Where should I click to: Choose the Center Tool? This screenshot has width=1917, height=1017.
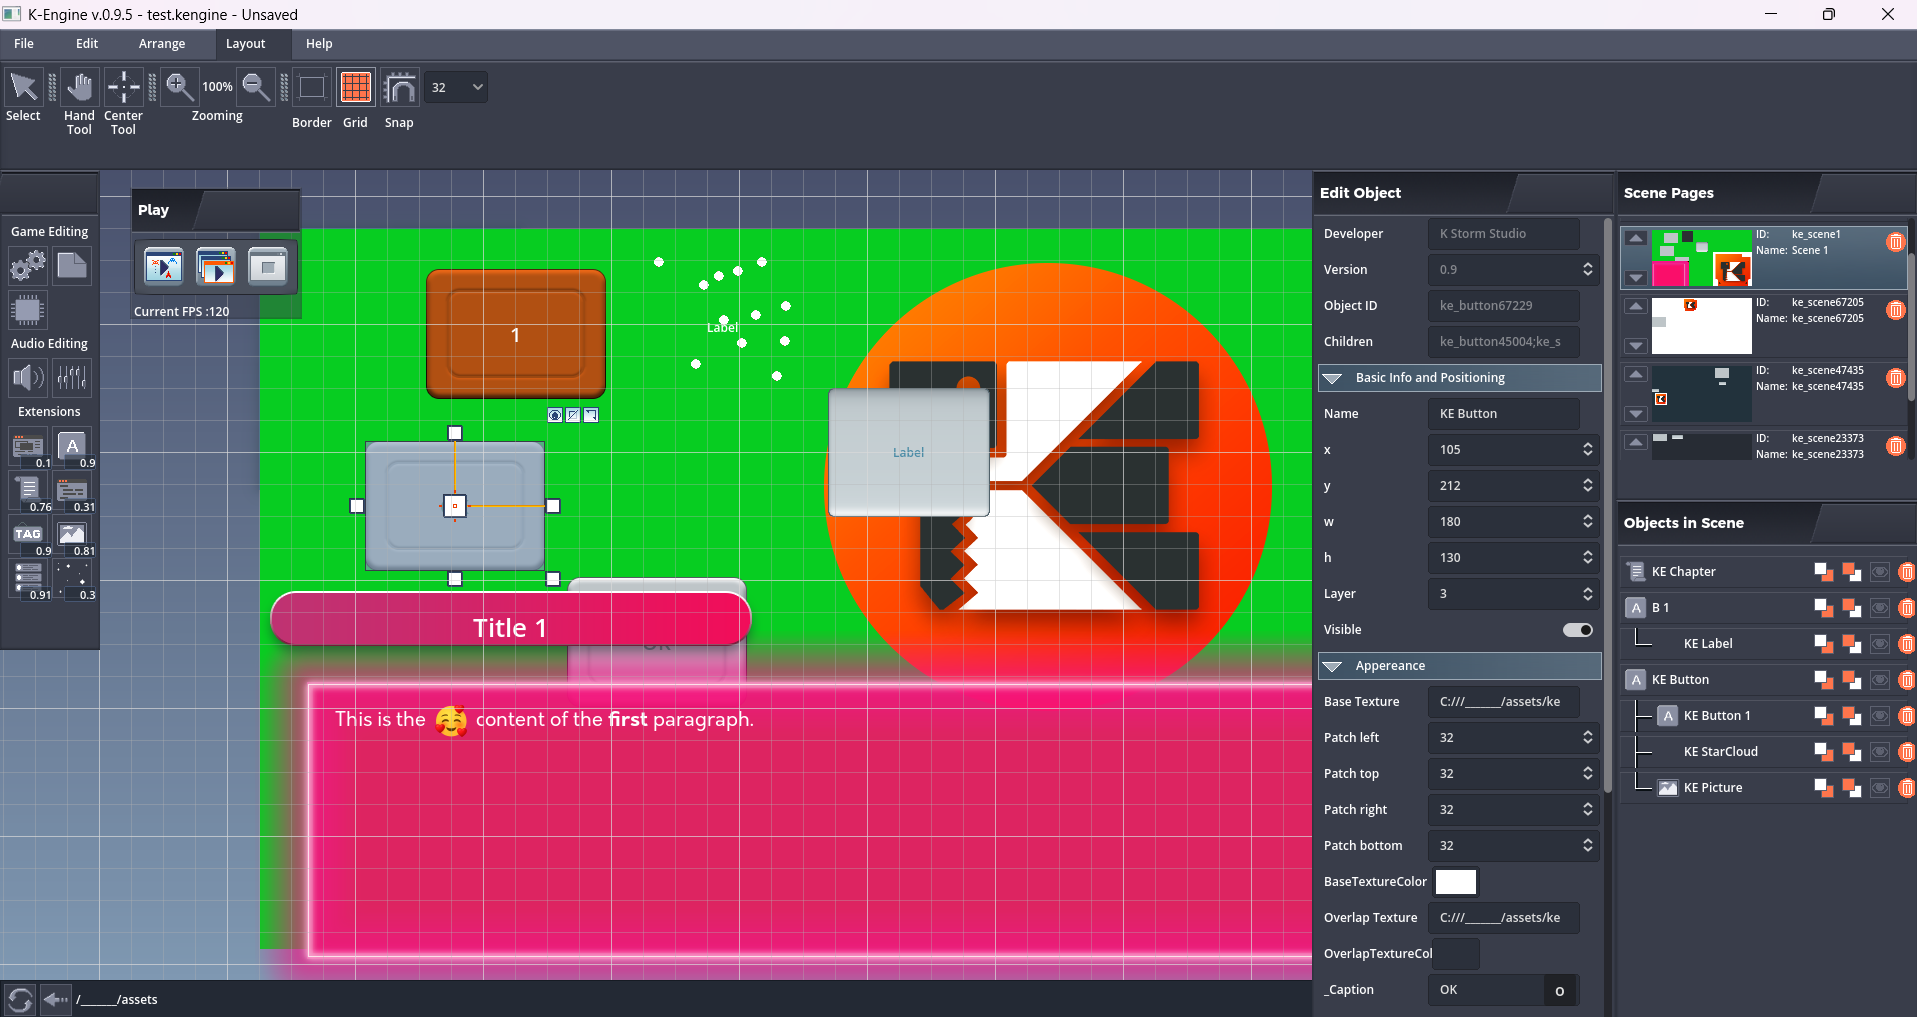124,87
